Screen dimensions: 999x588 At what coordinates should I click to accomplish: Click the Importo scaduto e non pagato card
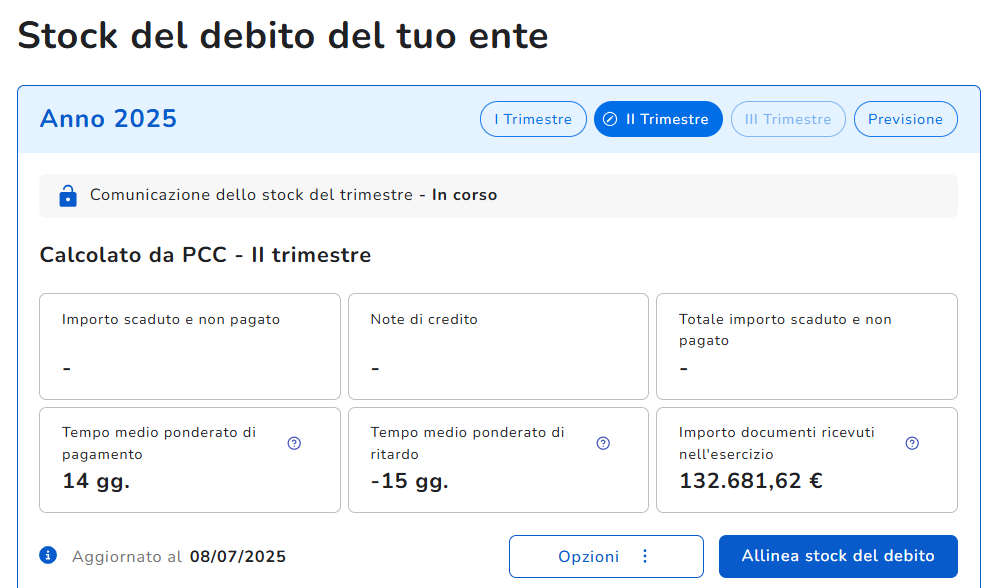[x=190, y=346]
